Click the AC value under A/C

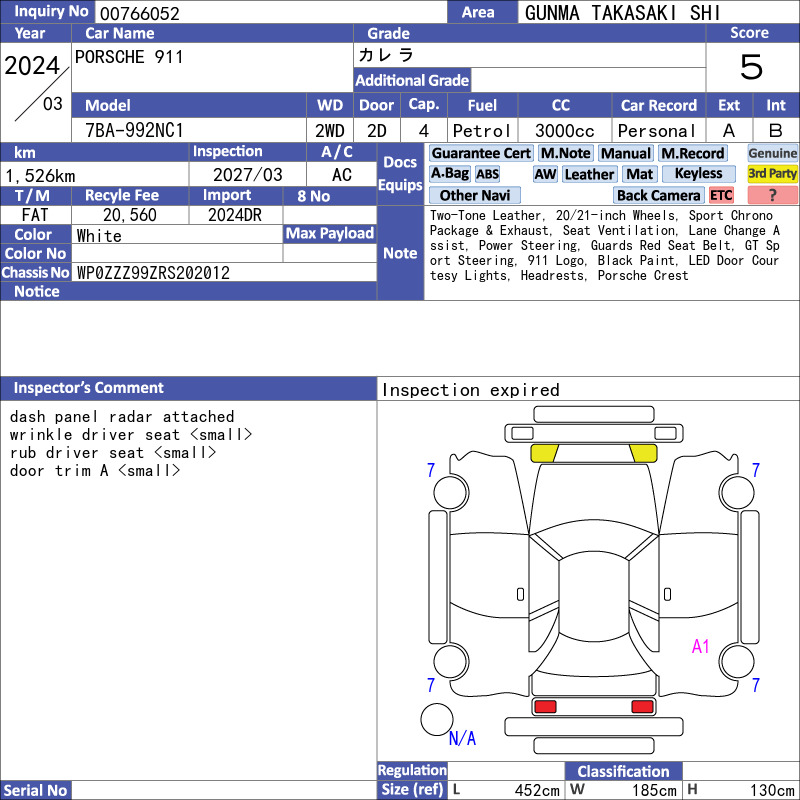(342, 175)
